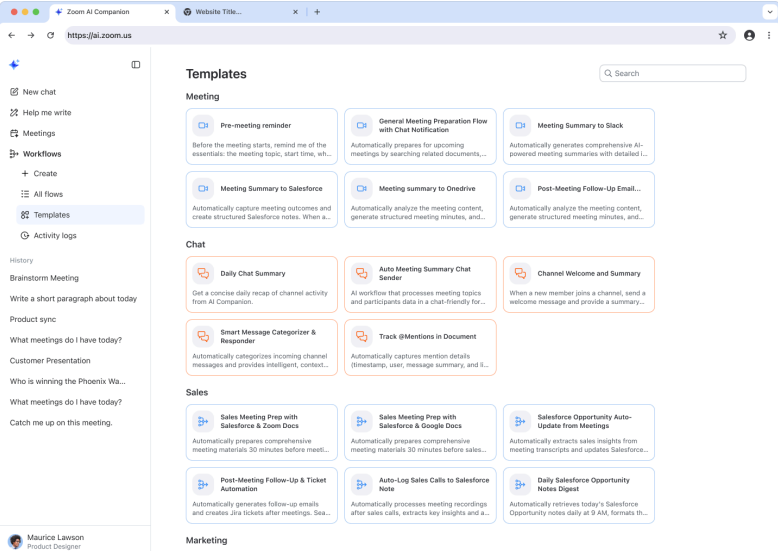This screenshot has width=778, height=551.
Task: Open the Chrome profile avatar icon
Action: point(749,35)
